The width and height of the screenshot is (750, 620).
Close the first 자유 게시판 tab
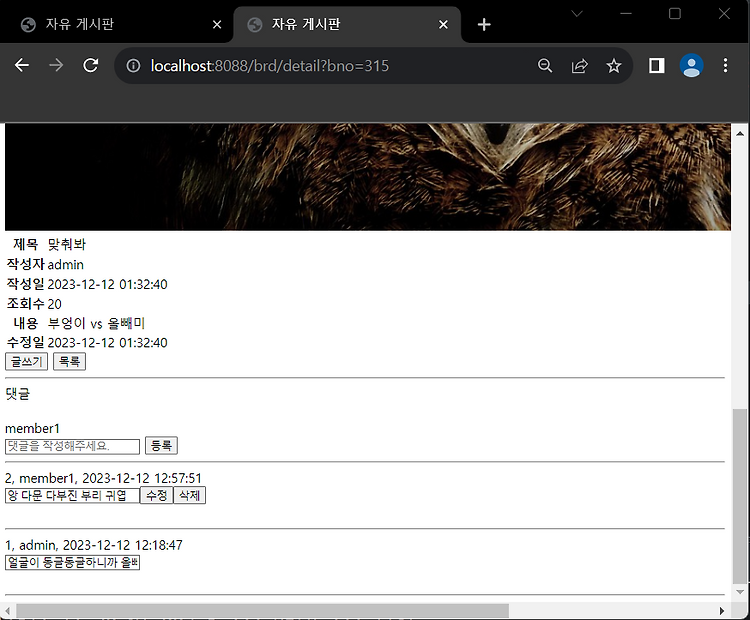[217, 24]
